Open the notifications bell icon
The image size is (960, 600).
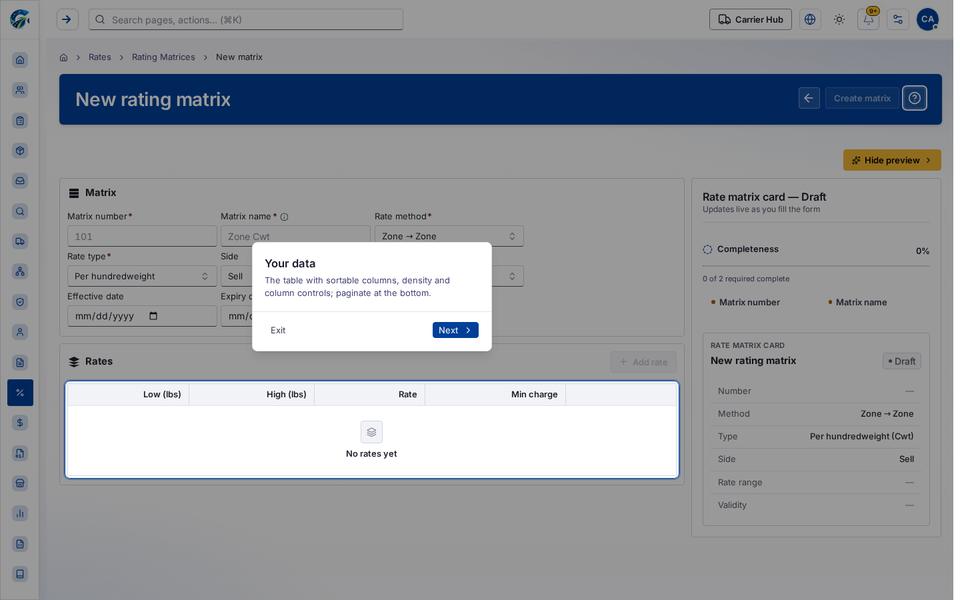[x=869, y=20]
